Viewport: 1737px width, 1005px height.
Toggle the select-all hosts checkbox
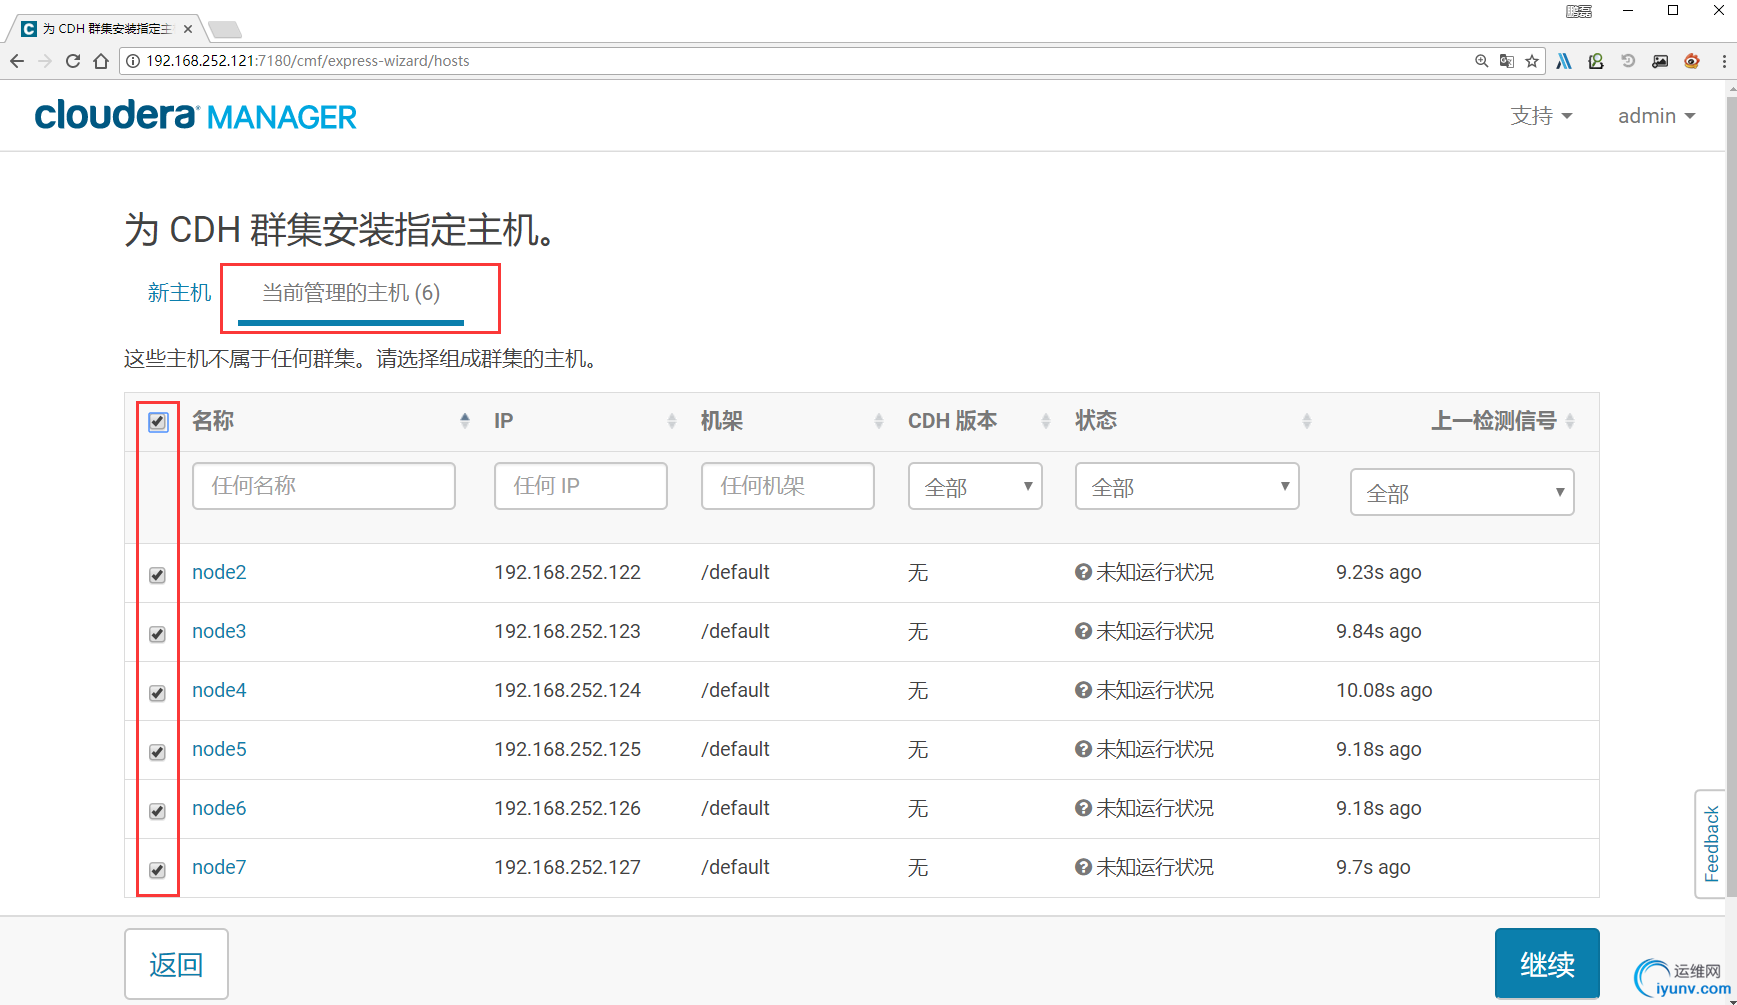158,422
